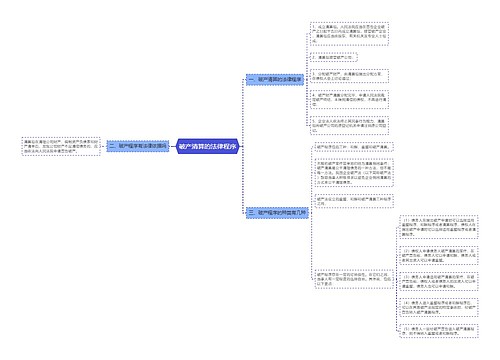Click the last note of branch 三 with sub-items
This screenshot has width=500, height=360.
(x=354, y=279)
